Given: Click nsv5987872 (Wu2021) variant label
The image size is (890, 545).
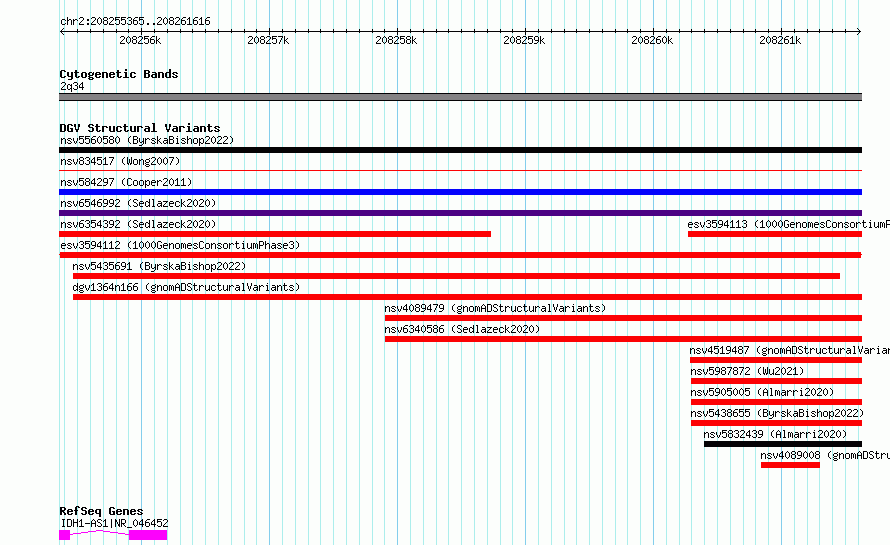Looking at the screenshot, I should pos(747,371).
